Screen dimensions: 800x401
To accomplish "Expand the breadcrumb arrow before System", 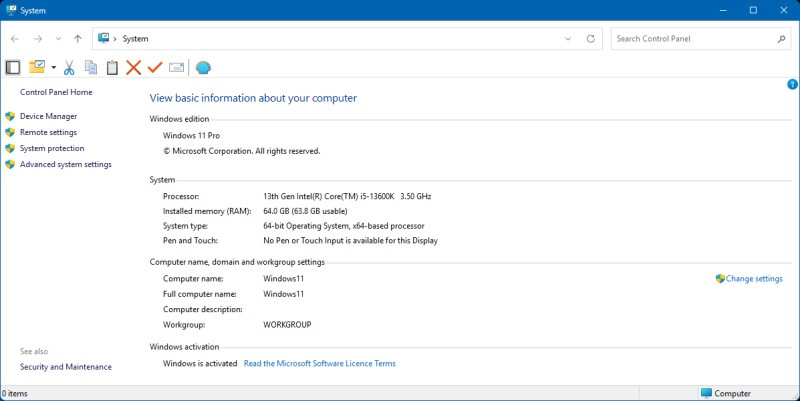I will click(x=115, y=39).
